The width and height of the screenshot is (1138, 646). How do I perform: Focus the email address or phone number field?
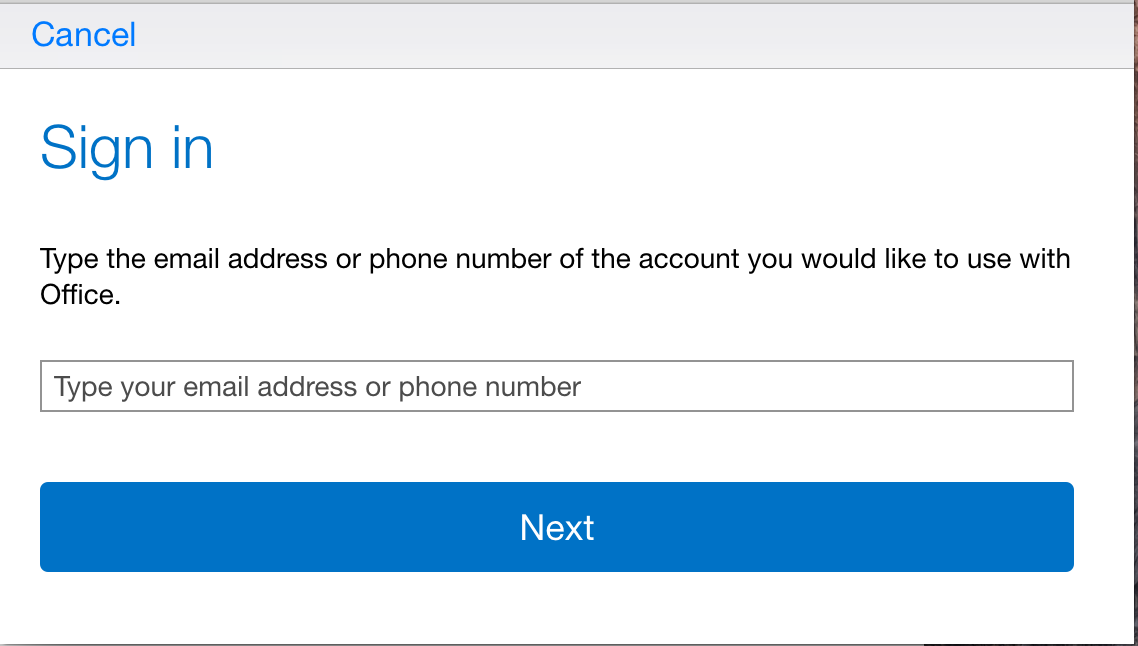557,386
